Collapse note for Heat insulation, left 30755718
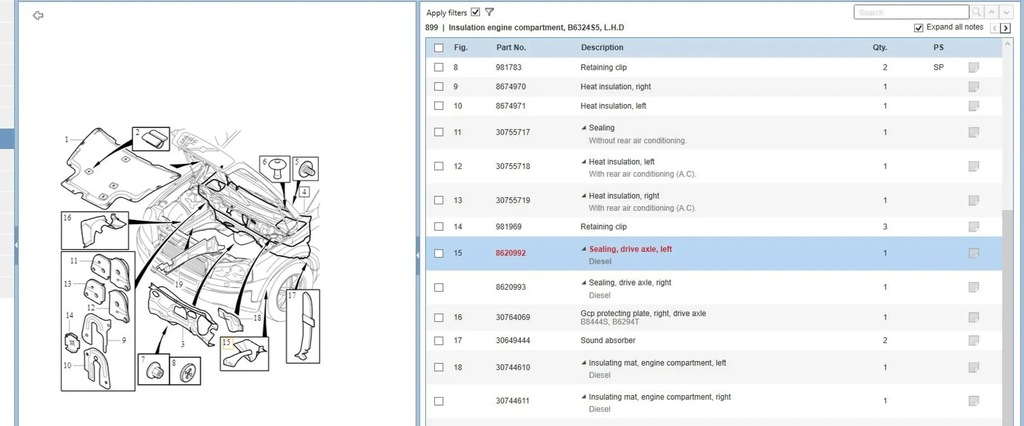Screen dimensions: 1024x426 point(584,162)
